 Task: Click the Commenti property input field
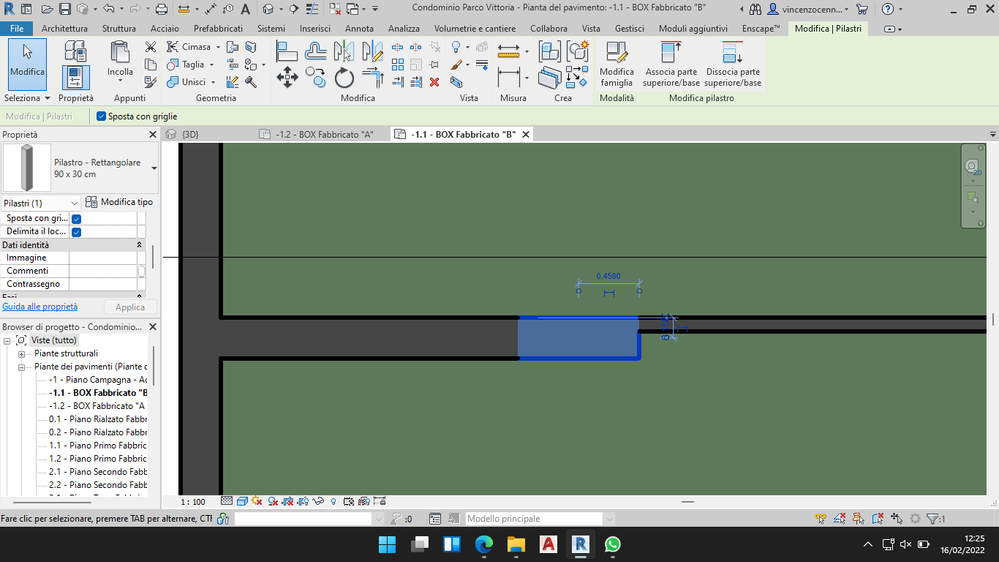click(x=103, y=271)
